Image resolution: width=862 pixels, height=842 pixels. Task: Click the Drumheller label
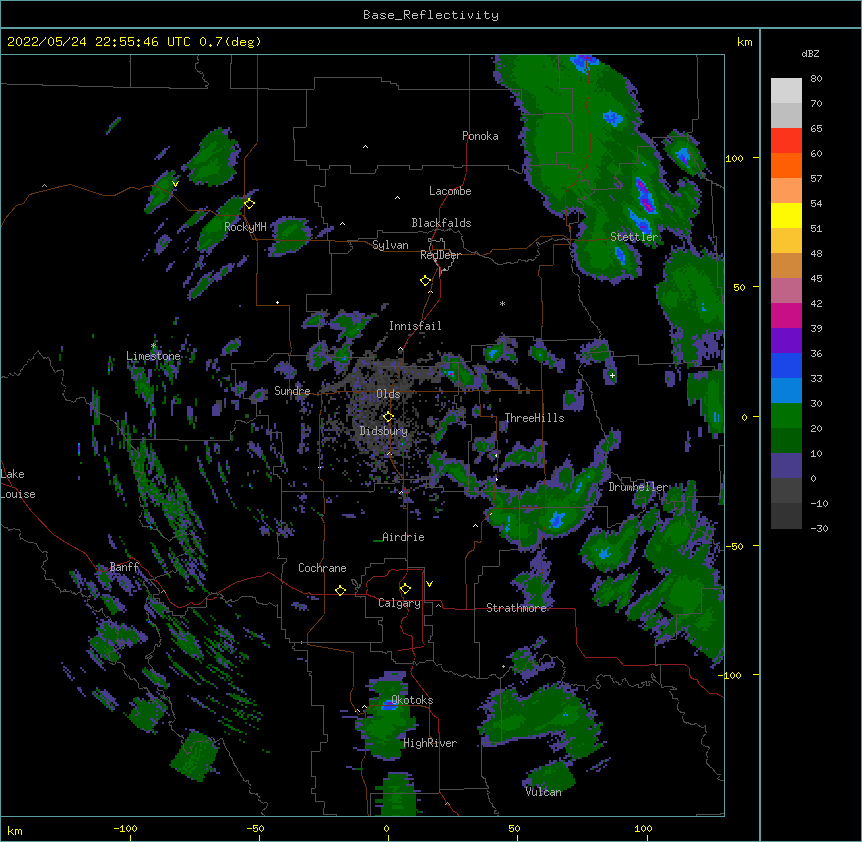point(638,487)
